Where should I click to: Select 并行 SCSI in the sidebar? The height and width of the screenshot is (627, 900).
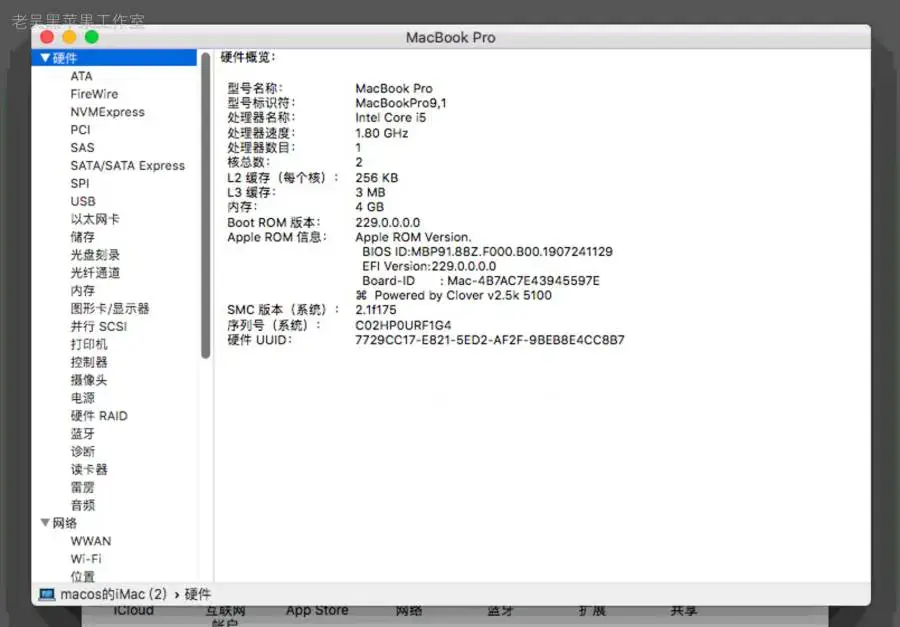[99, 326]
